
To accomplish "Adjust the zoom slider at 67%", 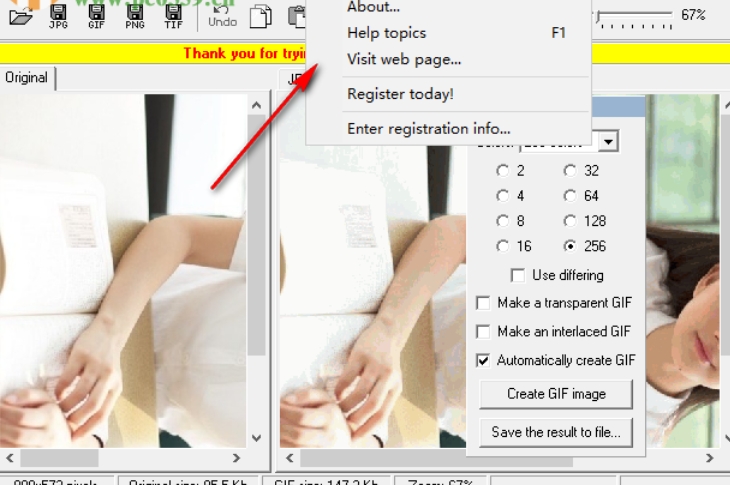I will pyautogui.click(x=599, y=18).
